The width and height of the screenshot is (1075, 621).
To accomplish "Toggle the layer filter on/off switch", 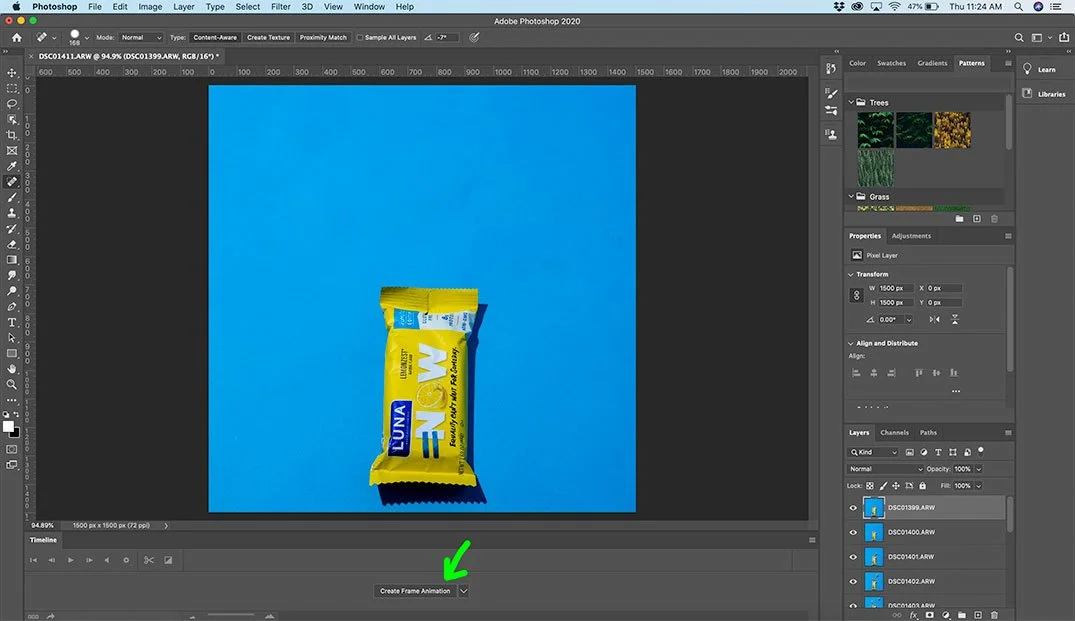I will tap(981, 451).
